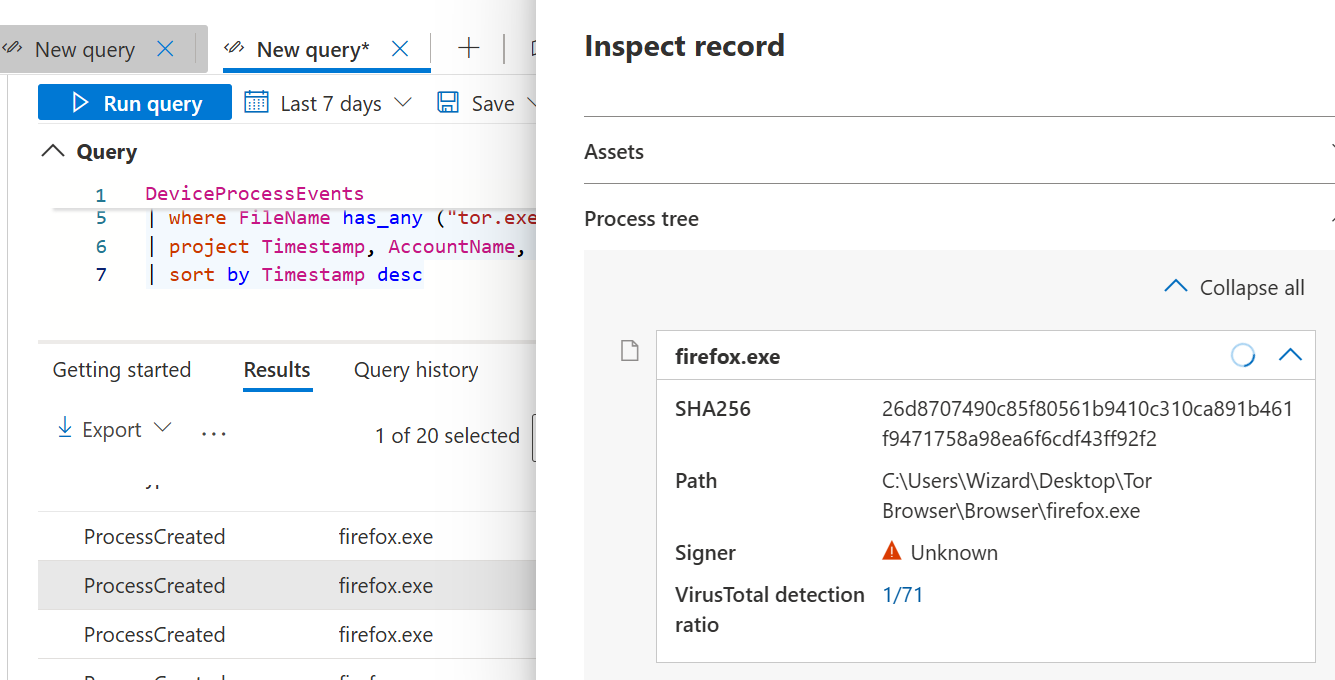Click the Export download icon
The height and width of the screenshot is (680, 1335).
(65, 429)
